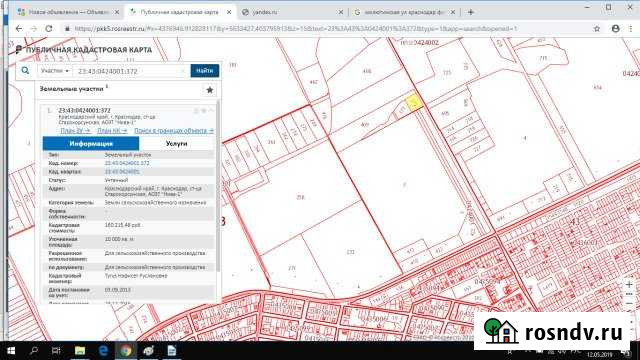The image size is (640, 360).
Task: Open the document app on taskbar
Action: point(172,351)
